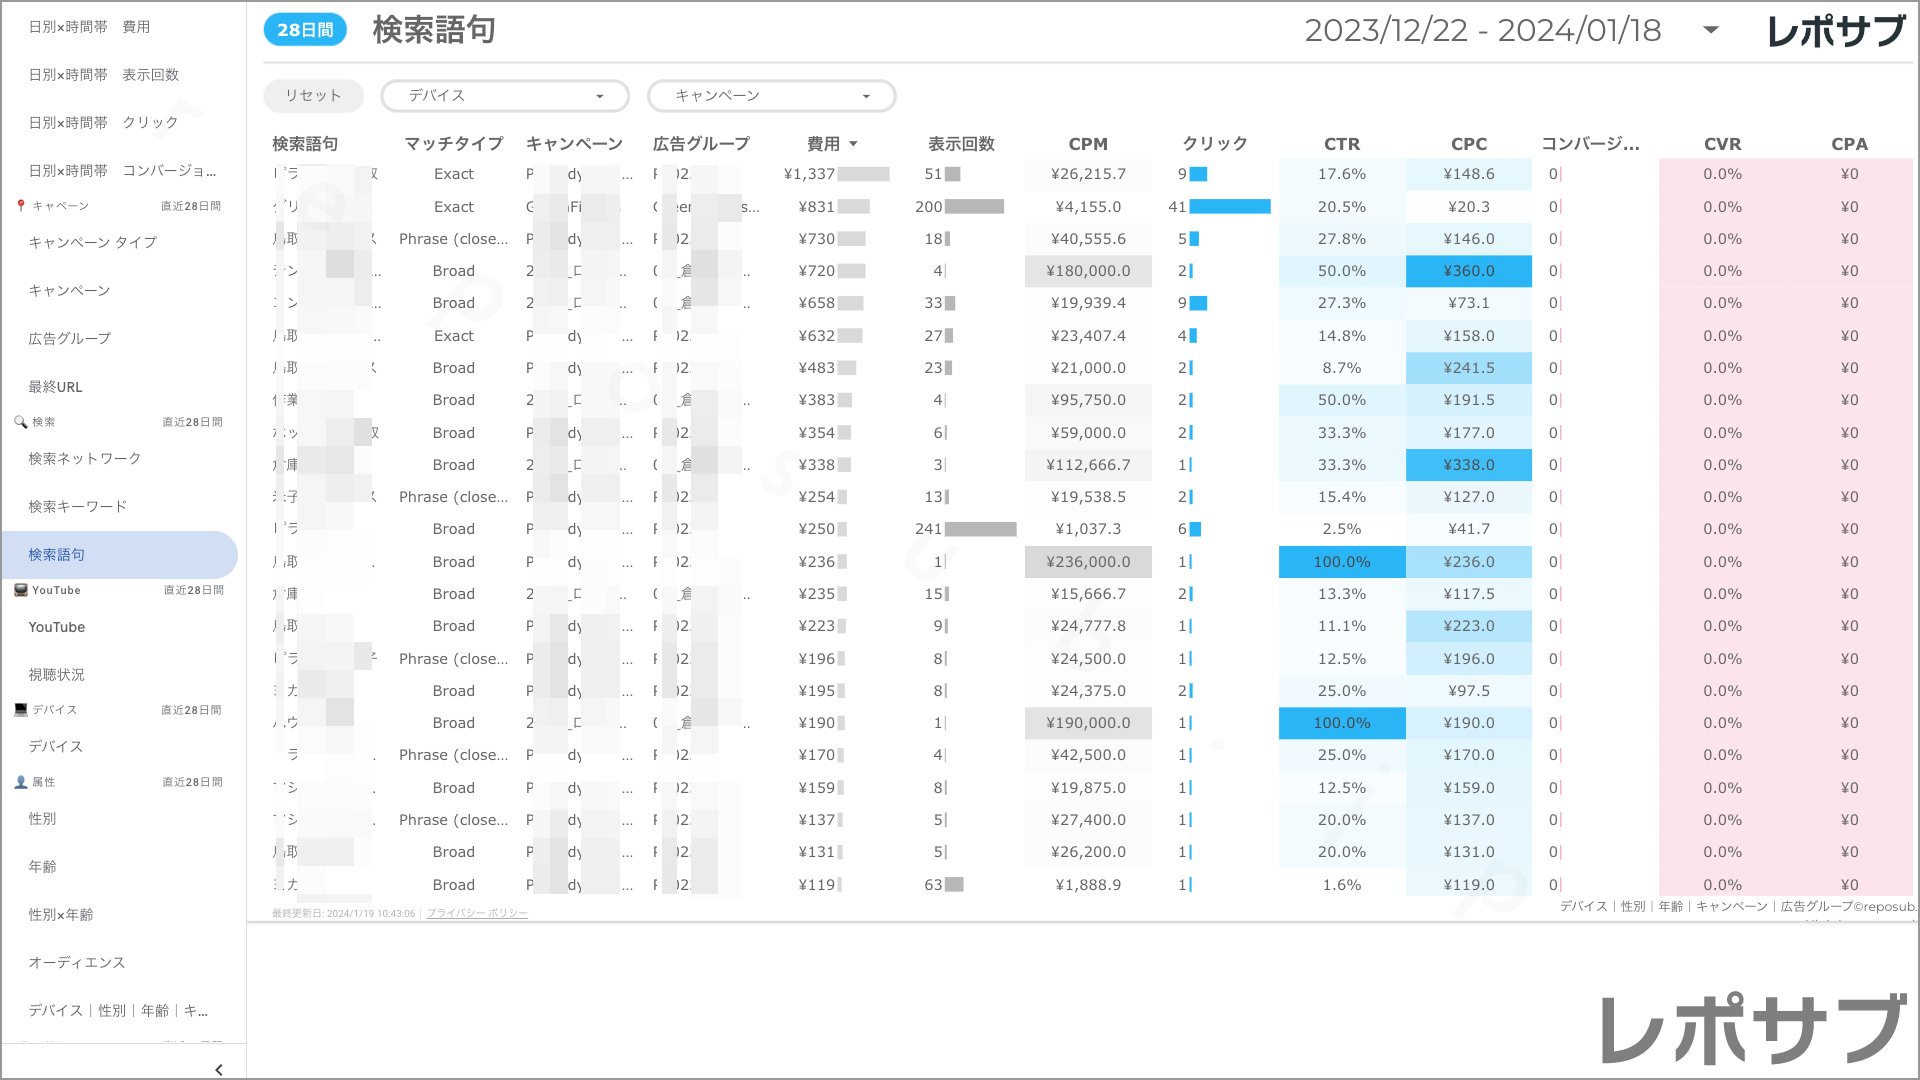
Task: Go to 広告グループ report page
Action: (70, 339)
